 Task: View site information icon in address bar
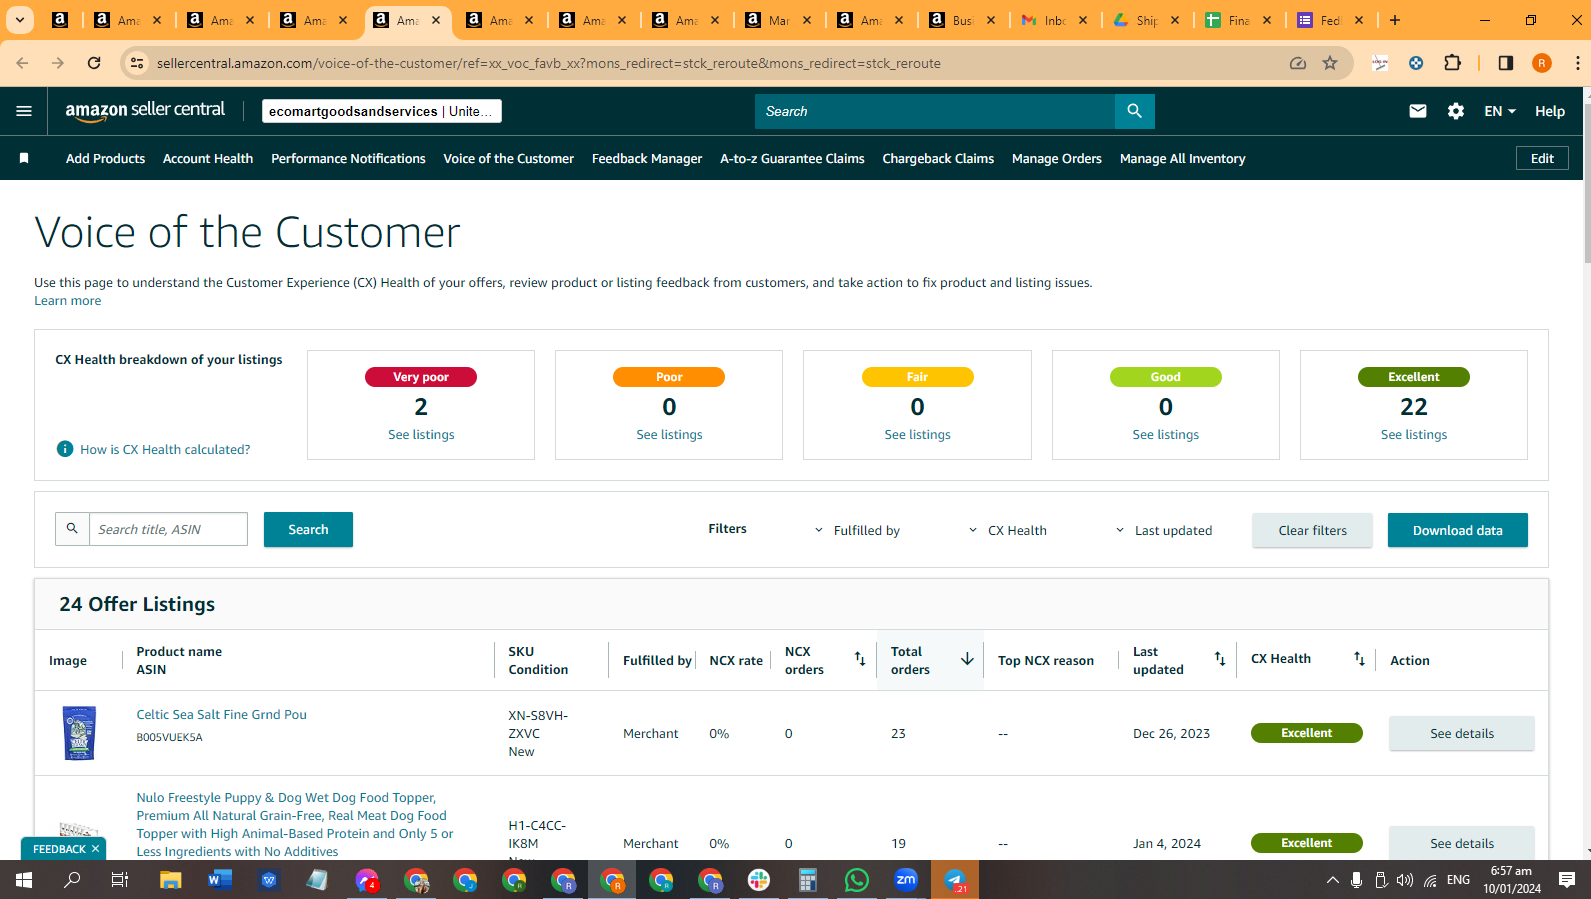pos(137,63)
